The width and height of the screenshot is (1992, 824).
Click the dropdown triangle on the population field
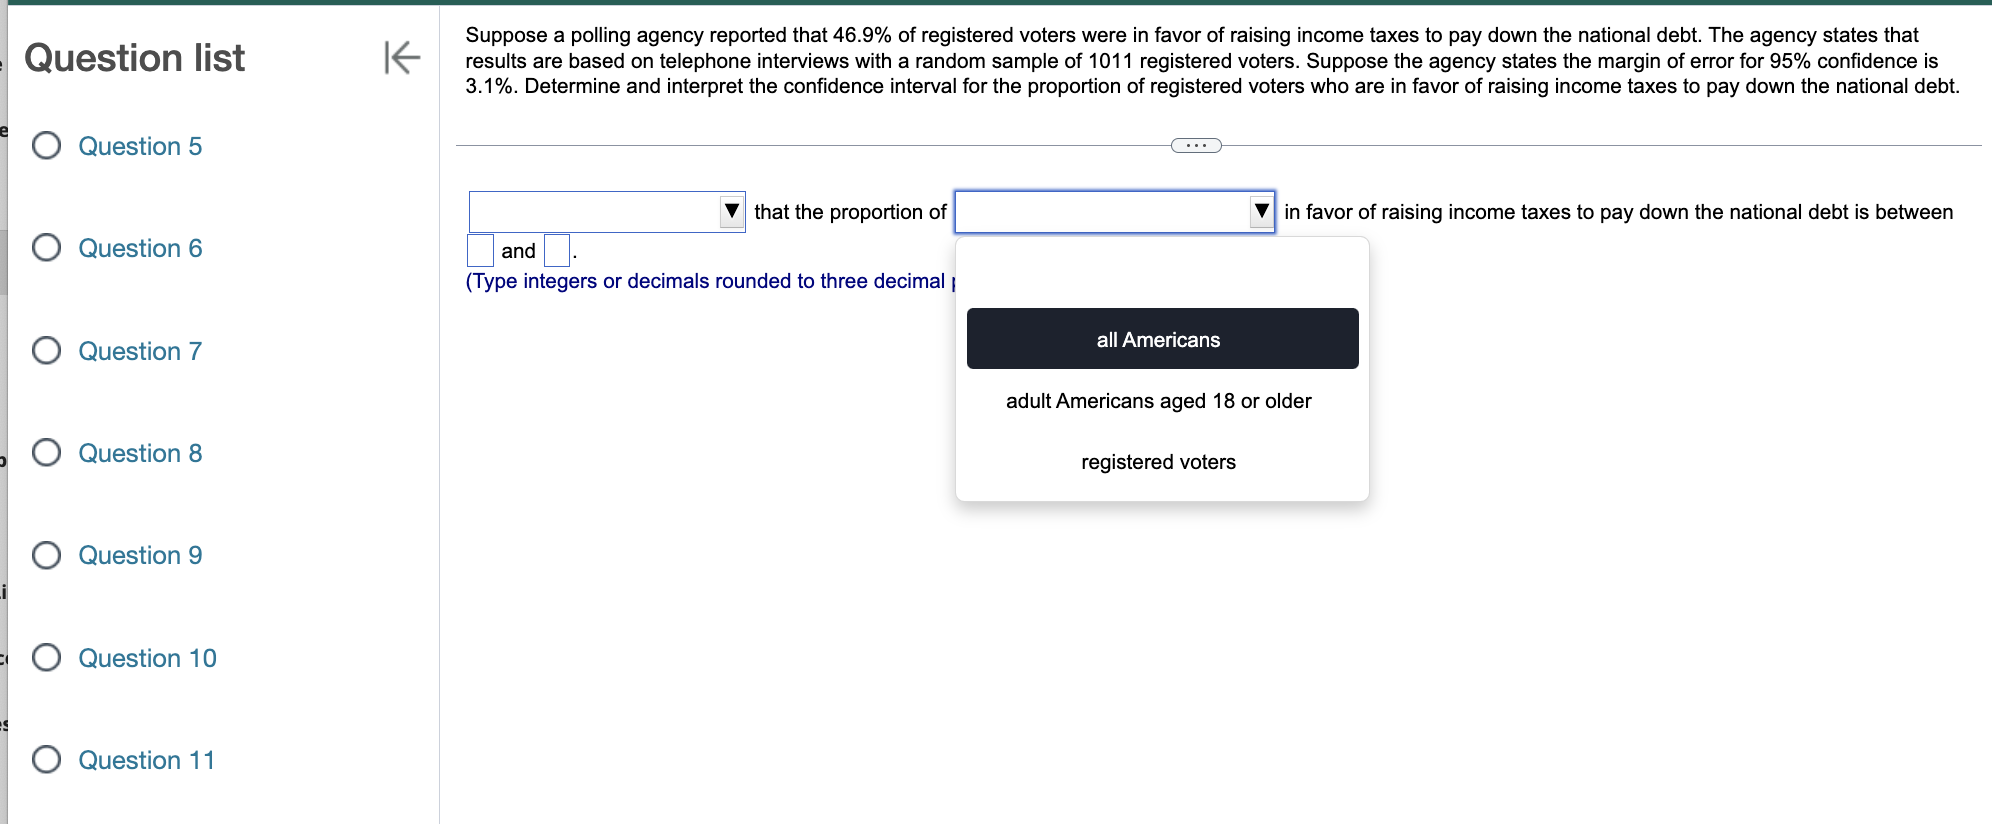point(1261,211)
